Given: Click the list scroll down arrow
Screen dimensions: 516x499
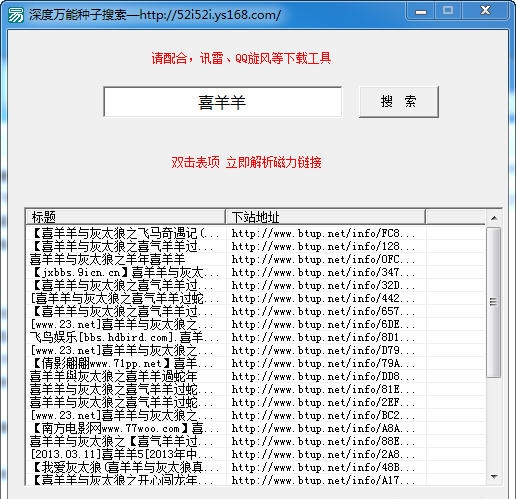Looking at the screenshot, I should 494,477.
